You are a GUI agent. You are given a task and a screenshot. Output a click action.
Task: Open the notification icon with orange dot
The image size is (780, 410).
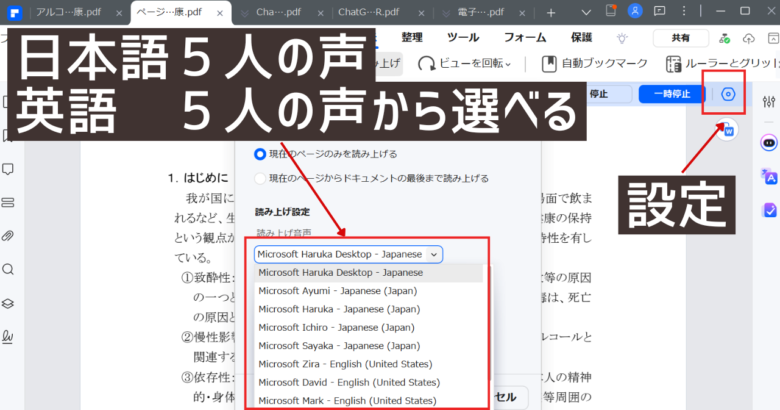(x=611, y=11)
